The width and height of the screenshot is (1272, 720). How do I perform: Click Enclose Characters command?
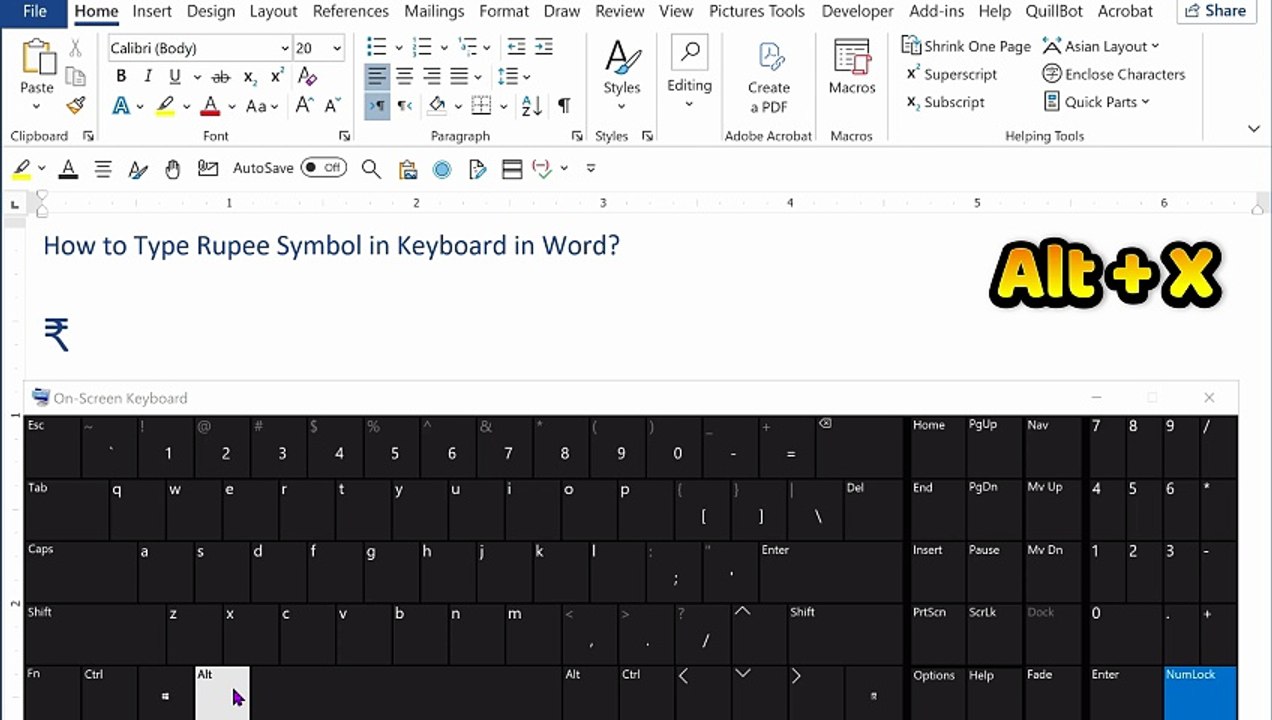click(x=1114, y=74)
